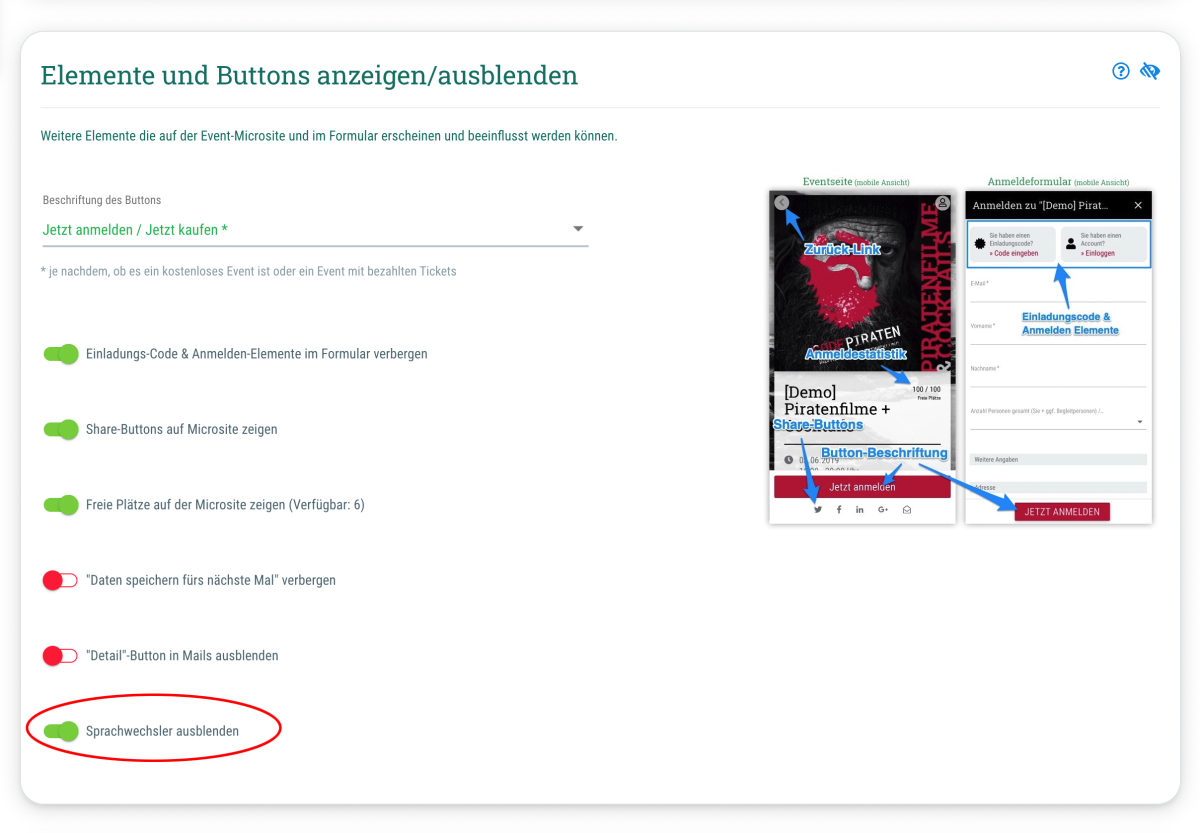Image resolution: width=1200 pixels, height=833 pixels.
Task: Expand Anzahl Personen dropdown in form preview
Action: tap(1140, 422)
